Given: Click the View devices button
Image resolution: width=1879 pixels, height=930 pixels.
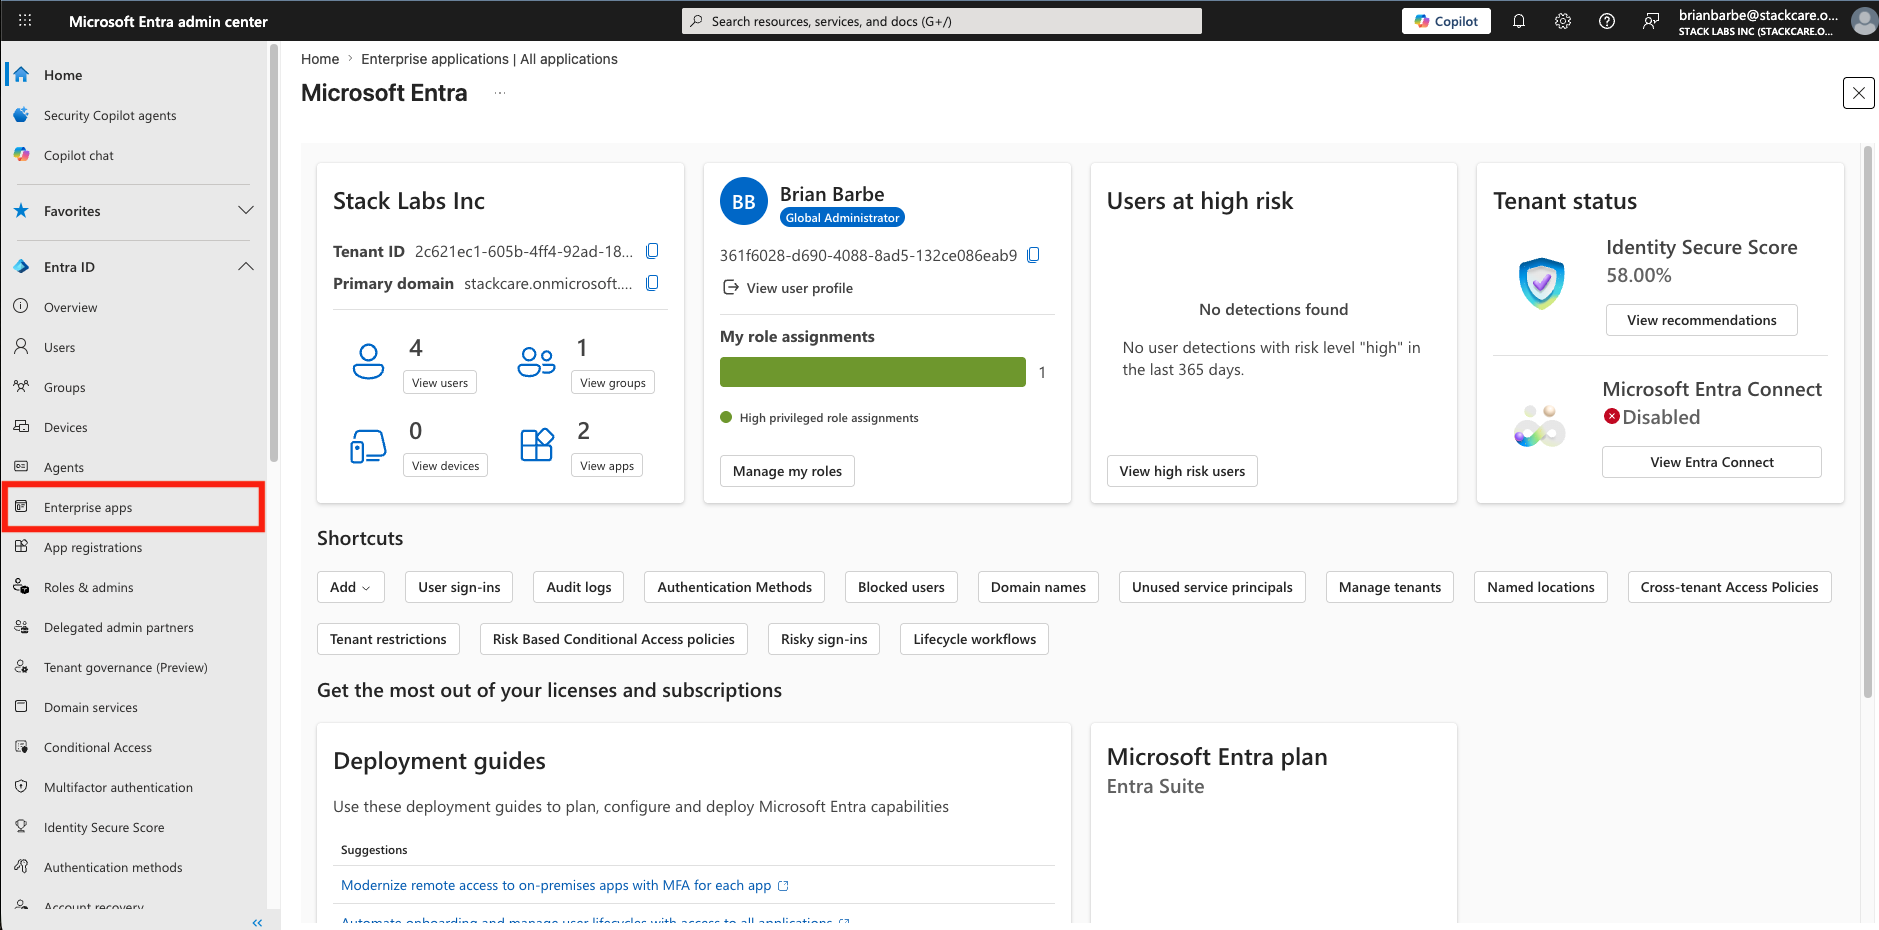Looking at the screenshot, I should tap(445, 466).
